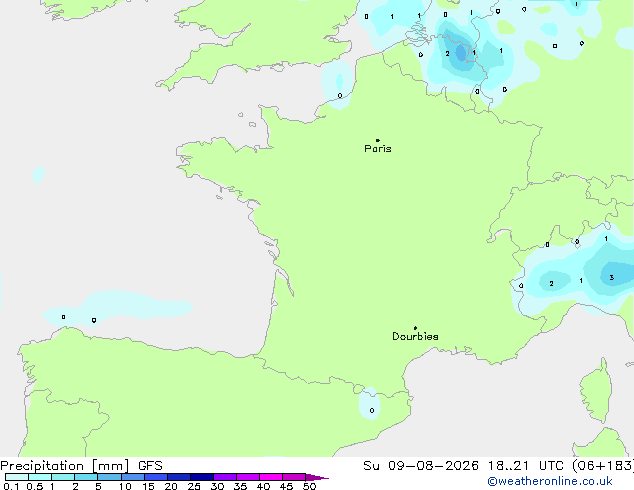Click the precipitation value 2 over Belgium
This screenshot has width=634, height=490.
point(447,53)
